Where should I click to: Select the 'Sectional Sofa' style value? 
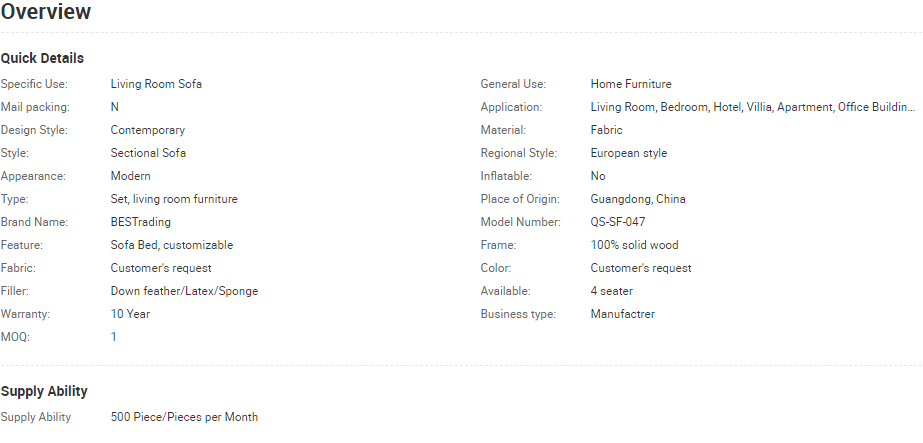tap(148, 153)
